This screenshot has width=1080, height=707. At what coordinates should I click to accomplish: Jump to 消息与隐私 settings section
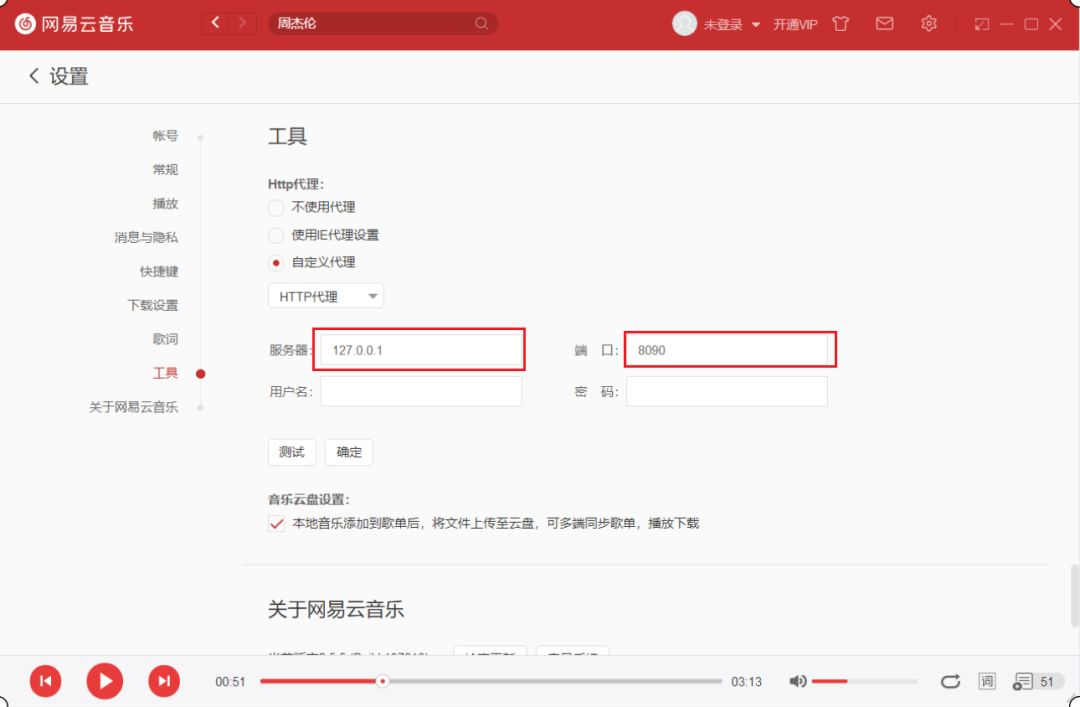pyautogui.click(x=146, y=237)
